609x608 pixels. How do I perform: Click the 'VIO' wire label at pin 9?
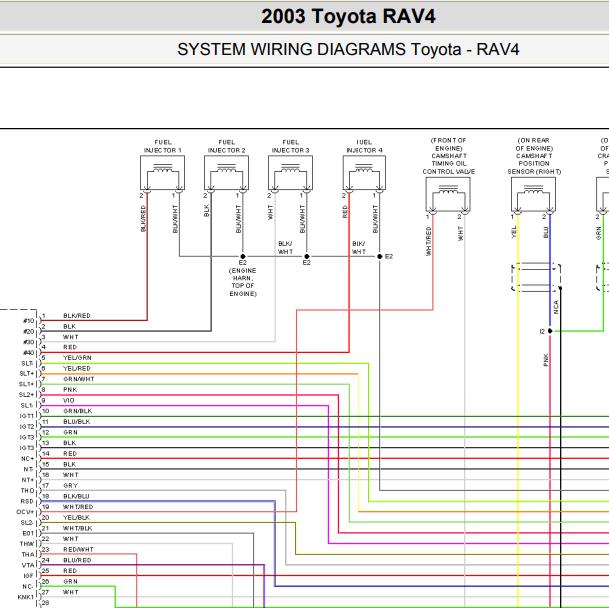click(x=68, y=401)
